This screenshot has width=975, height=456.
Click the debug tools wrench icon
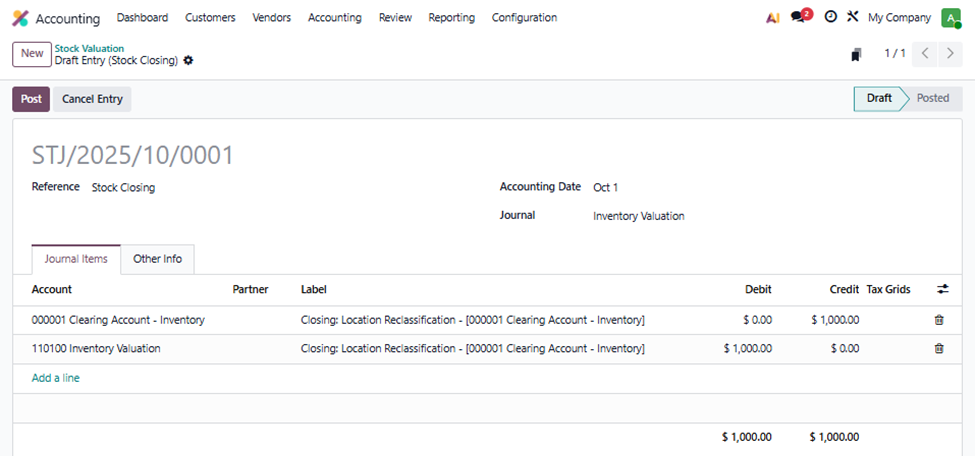coord(852,17)
